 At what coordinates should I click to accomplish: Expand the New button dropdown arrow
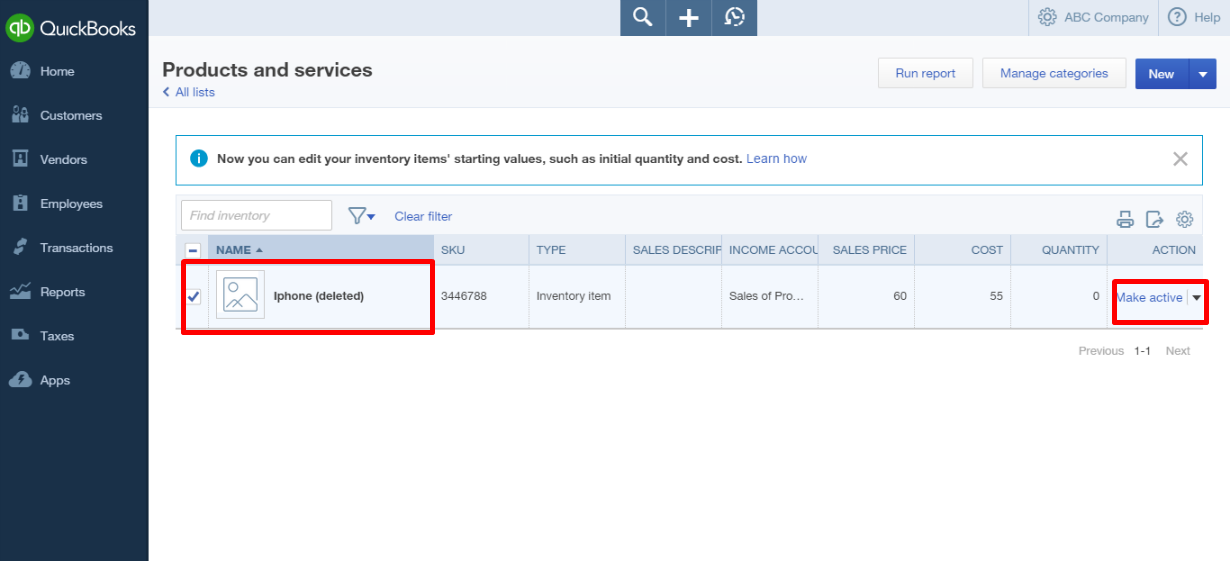1202,74
